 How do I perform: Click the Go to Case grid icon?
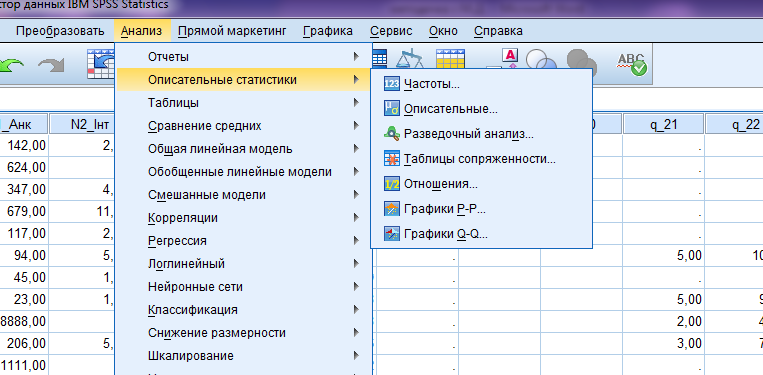point(100,64)
